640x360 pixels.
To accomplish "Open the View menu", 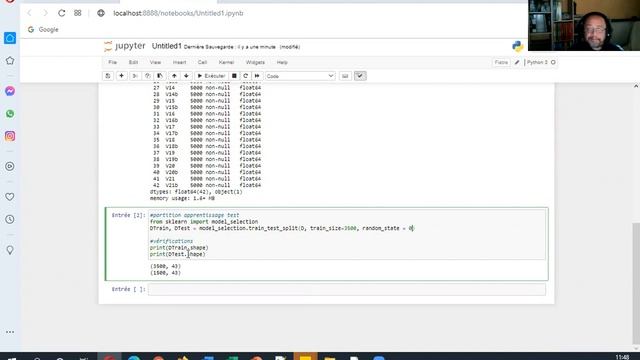I will click(x=156, y=62).
